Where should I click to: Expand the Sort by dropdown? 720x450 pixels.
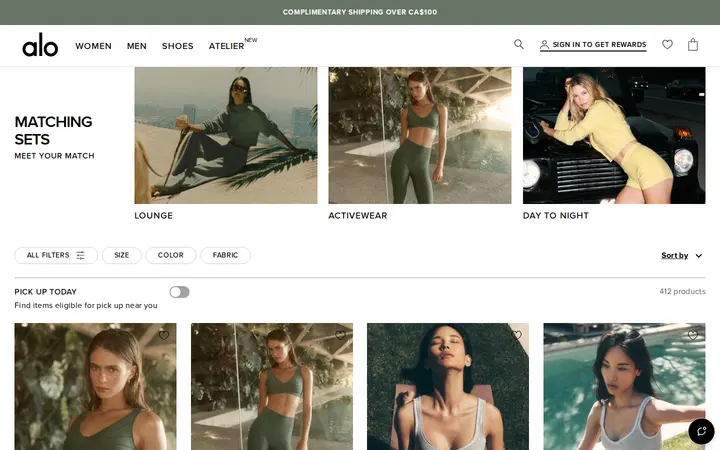pos(681,256)
